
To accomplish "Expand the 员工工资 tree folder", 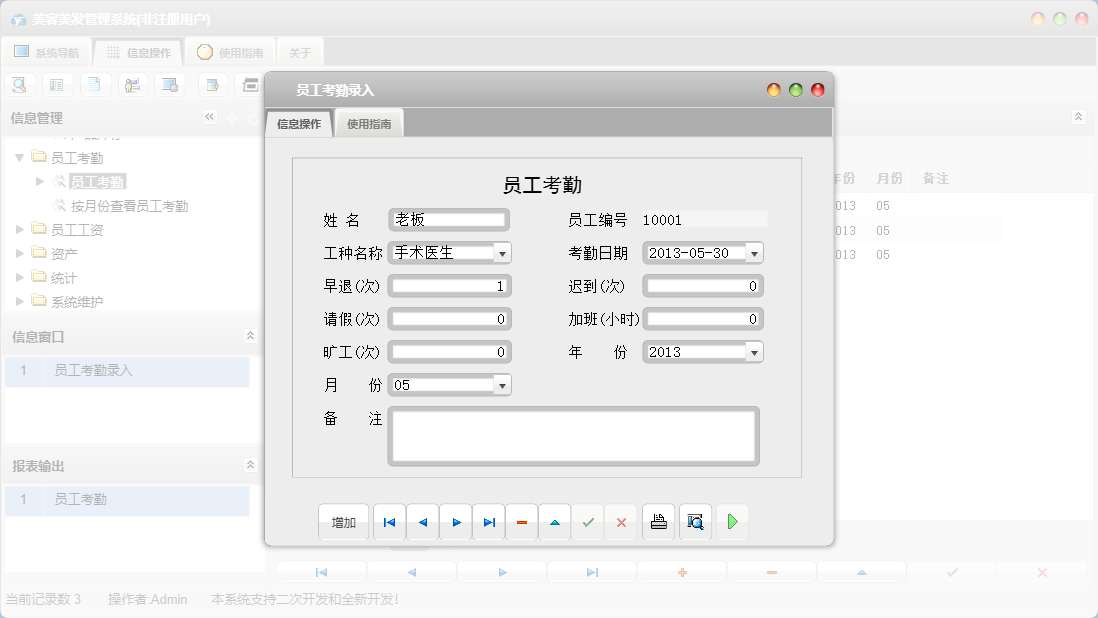I will (18, 229).
